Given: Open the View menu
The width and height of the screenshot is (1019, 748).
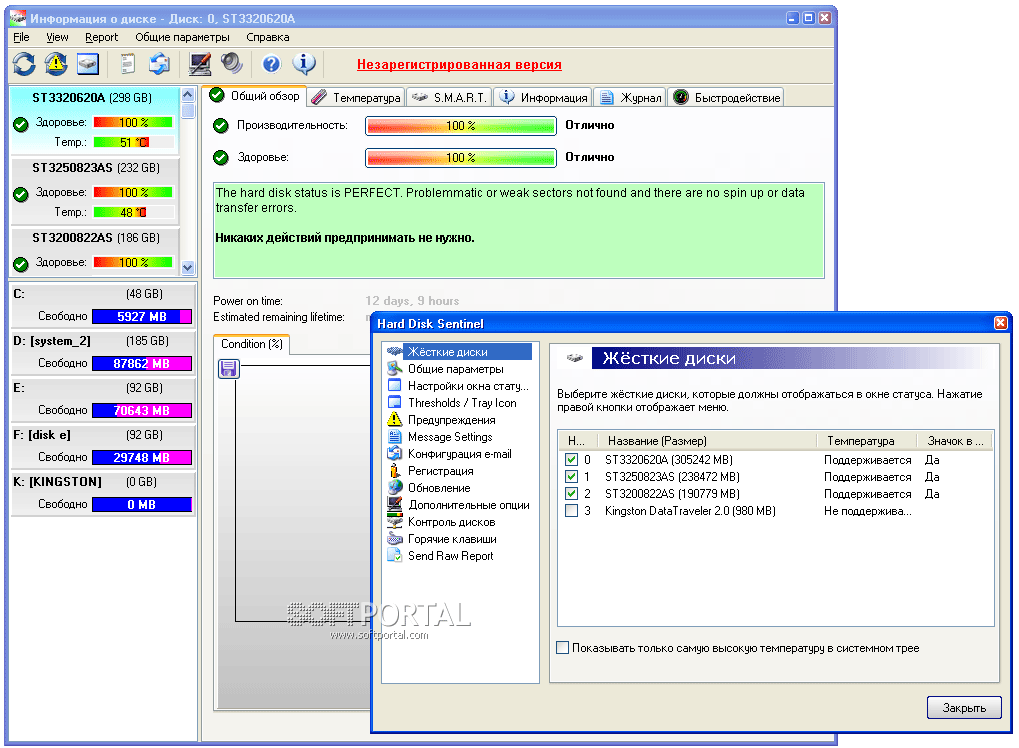Looking at the screenshot, I should point(57,37).
